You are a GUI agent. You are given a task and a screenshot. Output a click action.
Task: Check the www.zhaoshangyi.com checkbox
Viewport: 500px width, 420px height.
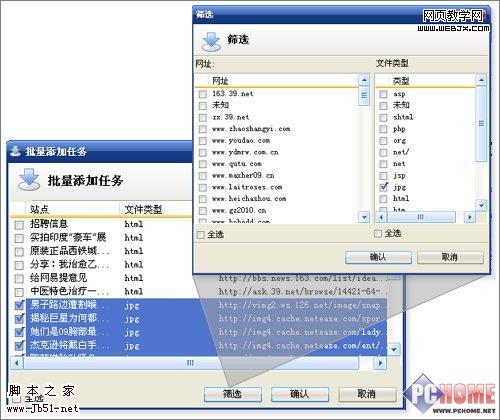202,129
